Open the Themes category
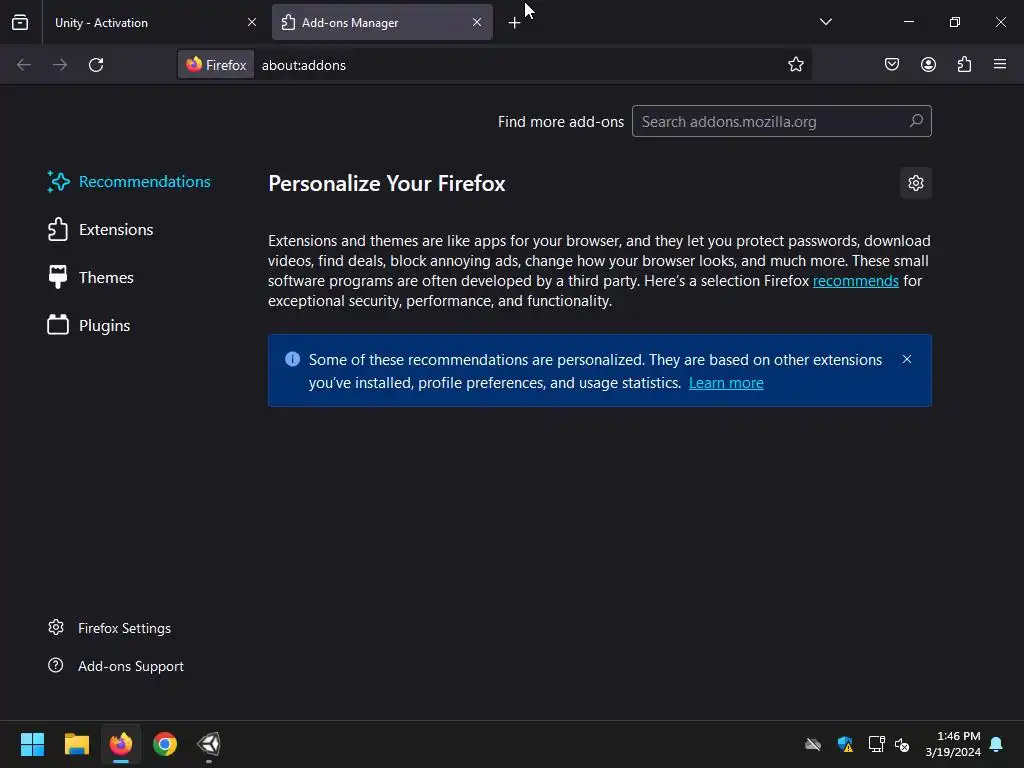 click(90, 278)
